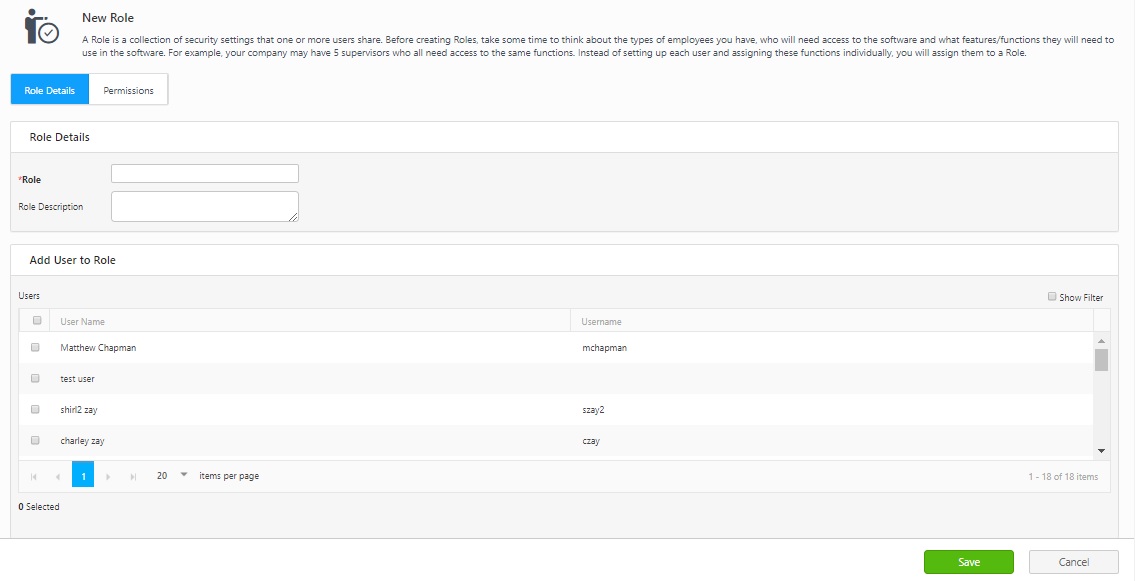The image size is (1135, 581).
Task: Enable the Show Filter checkbox
Action: tap(1052, 297)
